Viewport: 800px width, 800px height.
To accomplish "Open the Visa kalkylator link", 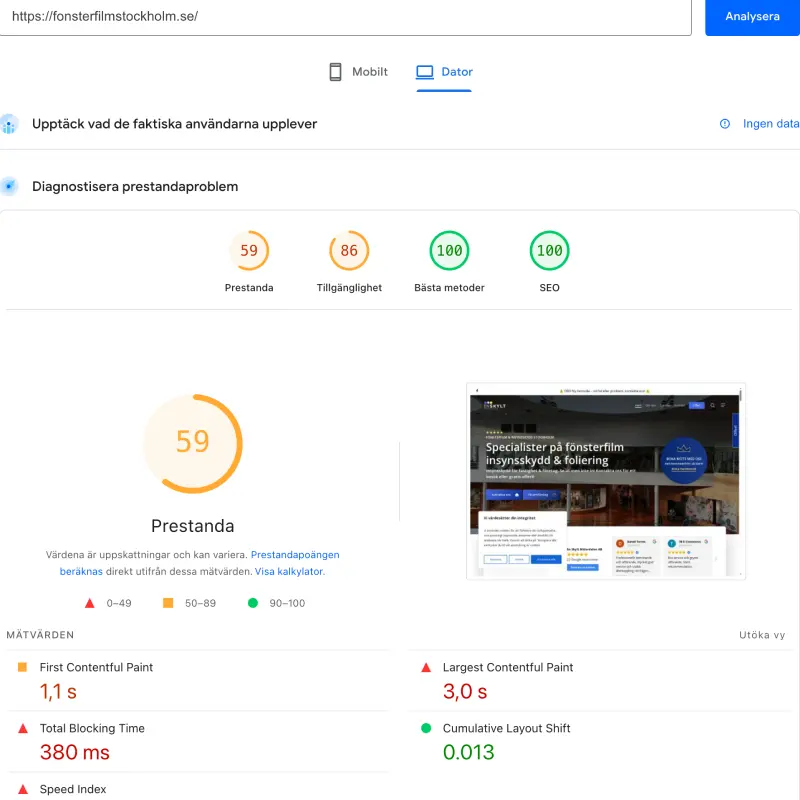I will coord(289,572).
